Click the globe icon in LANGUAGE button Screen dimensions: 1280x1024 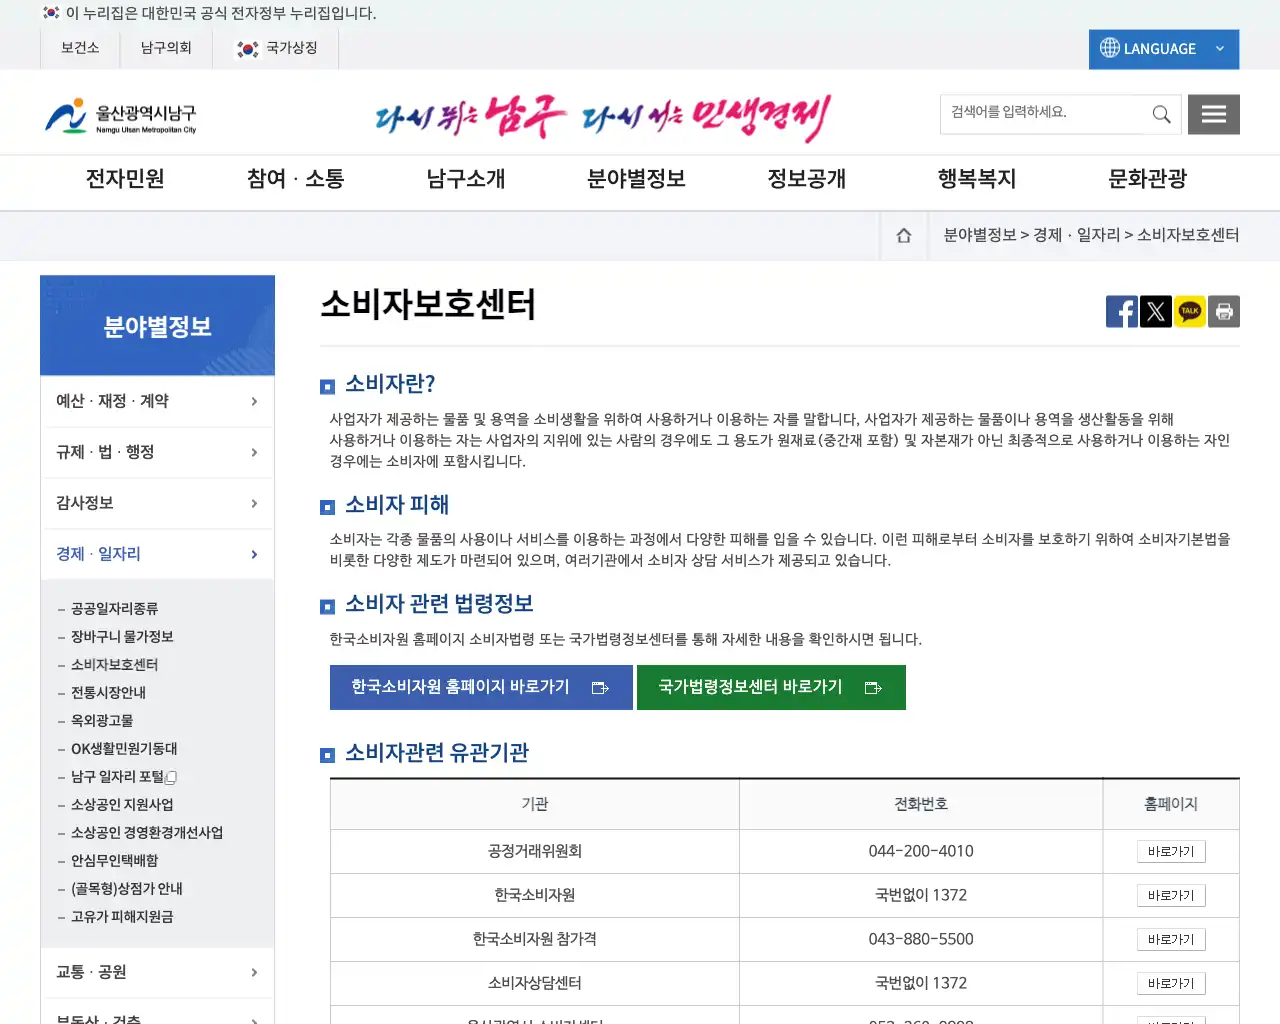1109,48
